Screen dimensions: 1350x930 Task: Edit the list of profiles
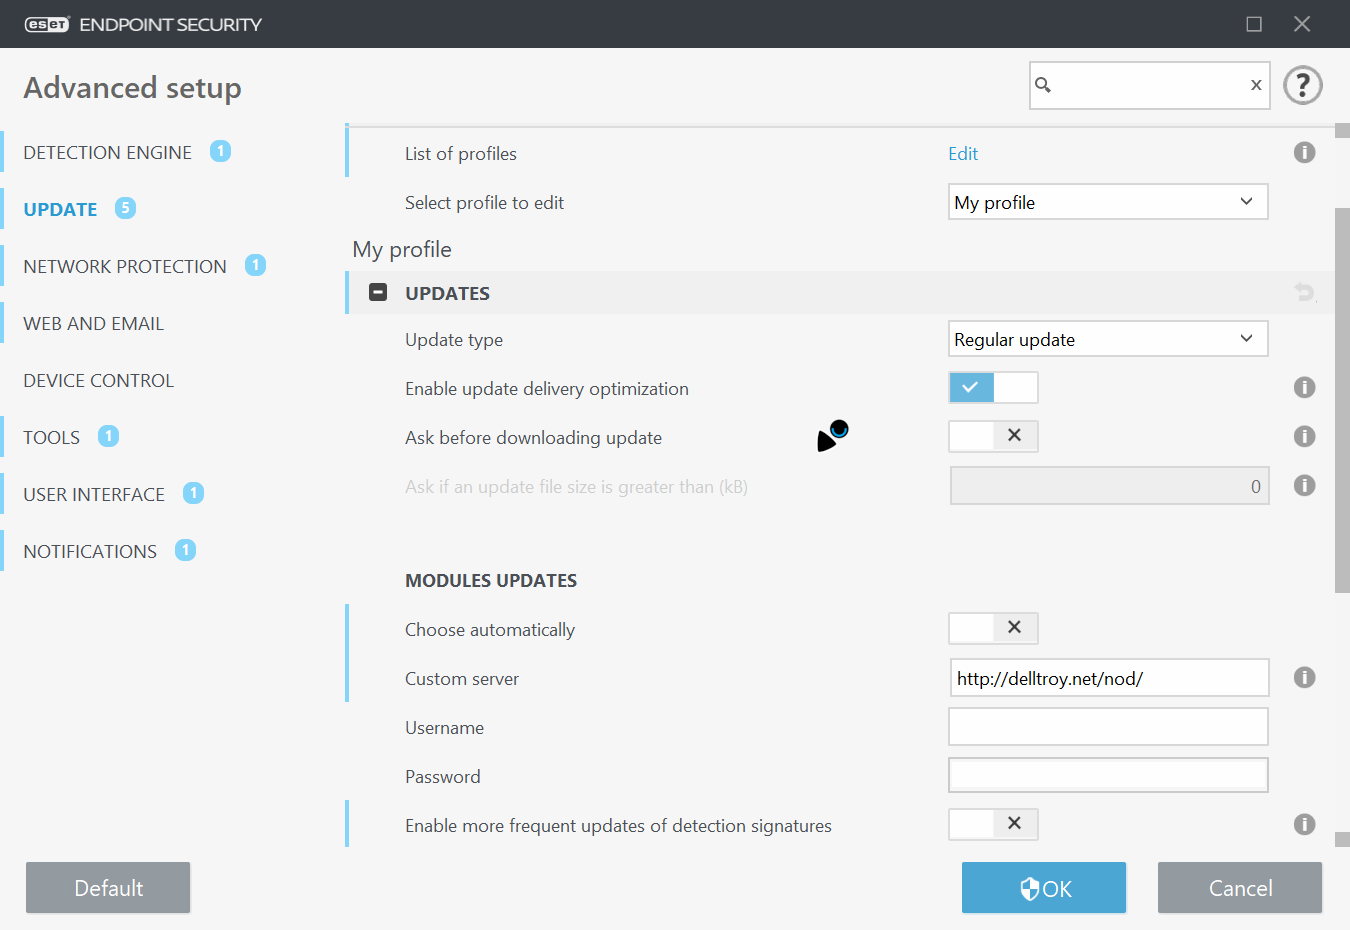point(963,153)
